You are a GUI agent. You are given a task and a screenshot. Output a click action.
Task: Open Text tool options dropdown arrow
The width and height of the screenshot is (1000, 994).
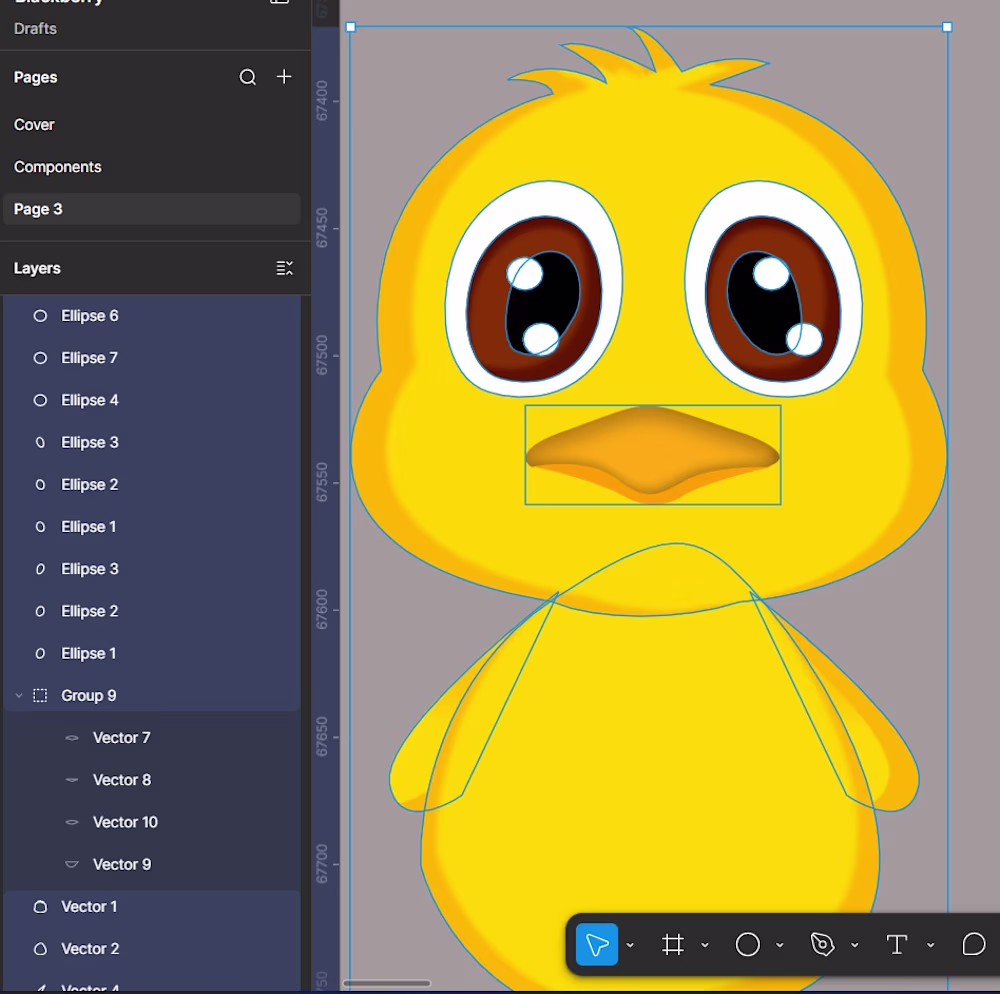pyautogui.click(x=930, y=945)
